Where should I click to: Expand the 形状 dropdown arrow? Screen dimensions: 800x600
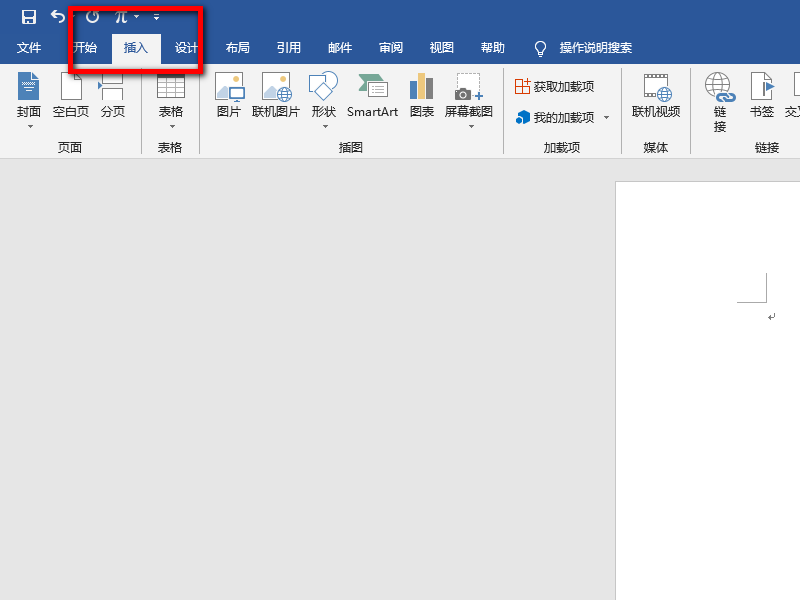pos(325,127)
